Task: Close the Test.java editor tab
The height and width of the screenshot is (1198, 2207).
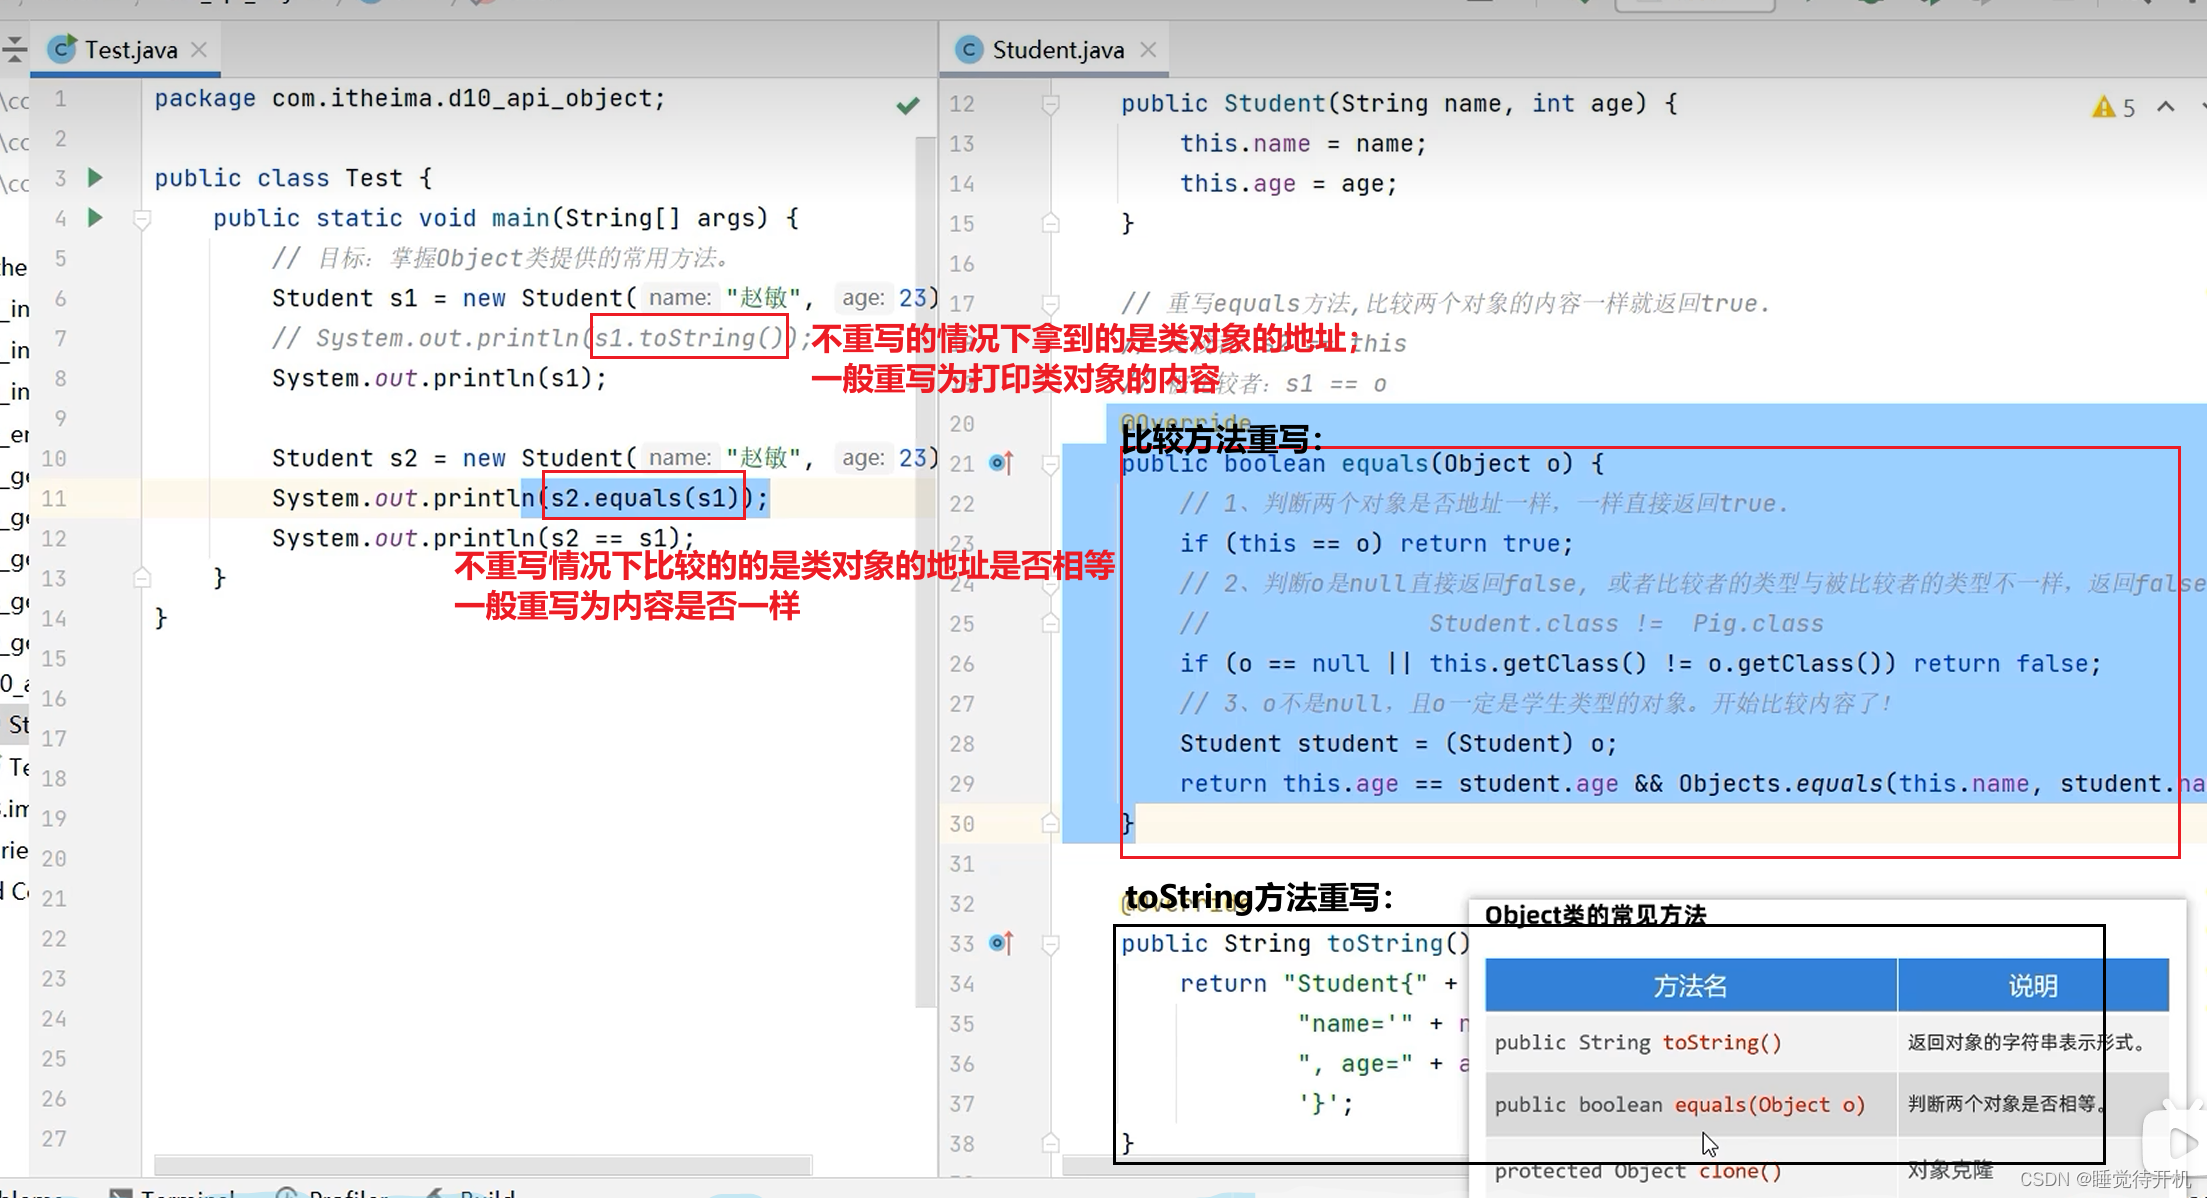Action: (x=197, y=47)
